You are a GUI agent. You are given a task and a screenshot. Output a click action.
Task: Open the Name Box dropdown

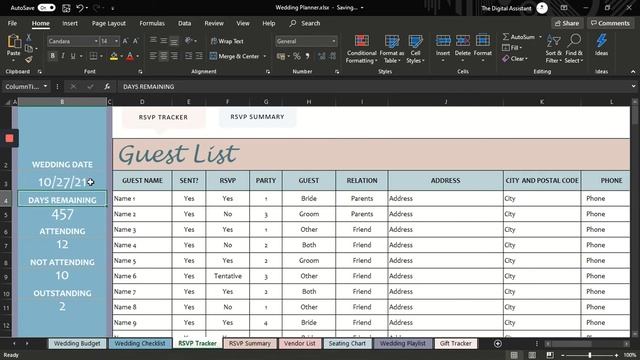[x=45, y=87]
